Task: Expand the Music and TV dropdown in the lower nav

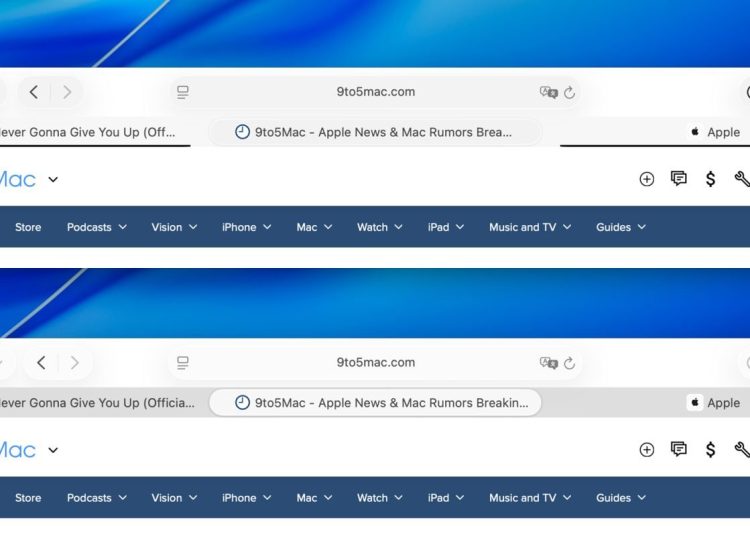Action: point(529,498)
